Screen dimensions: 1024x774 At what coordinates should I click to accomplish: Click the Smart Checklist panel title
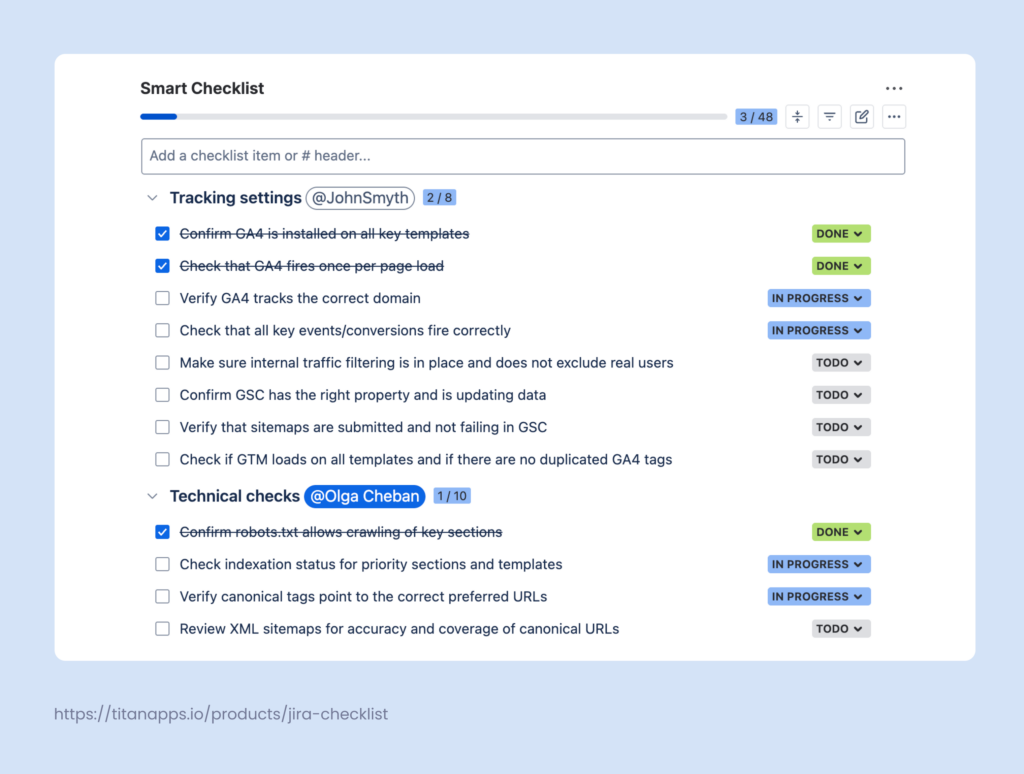[202, 88]
